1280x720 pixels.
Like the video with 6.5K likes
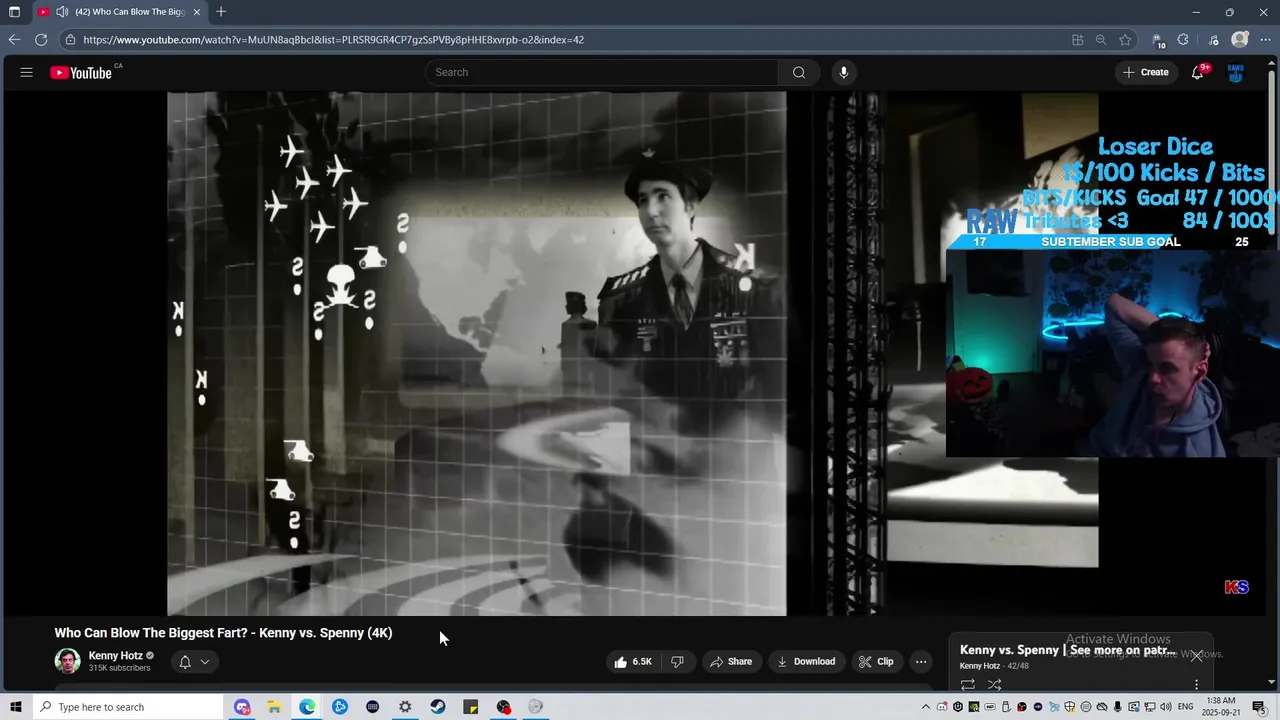(633, 661)
